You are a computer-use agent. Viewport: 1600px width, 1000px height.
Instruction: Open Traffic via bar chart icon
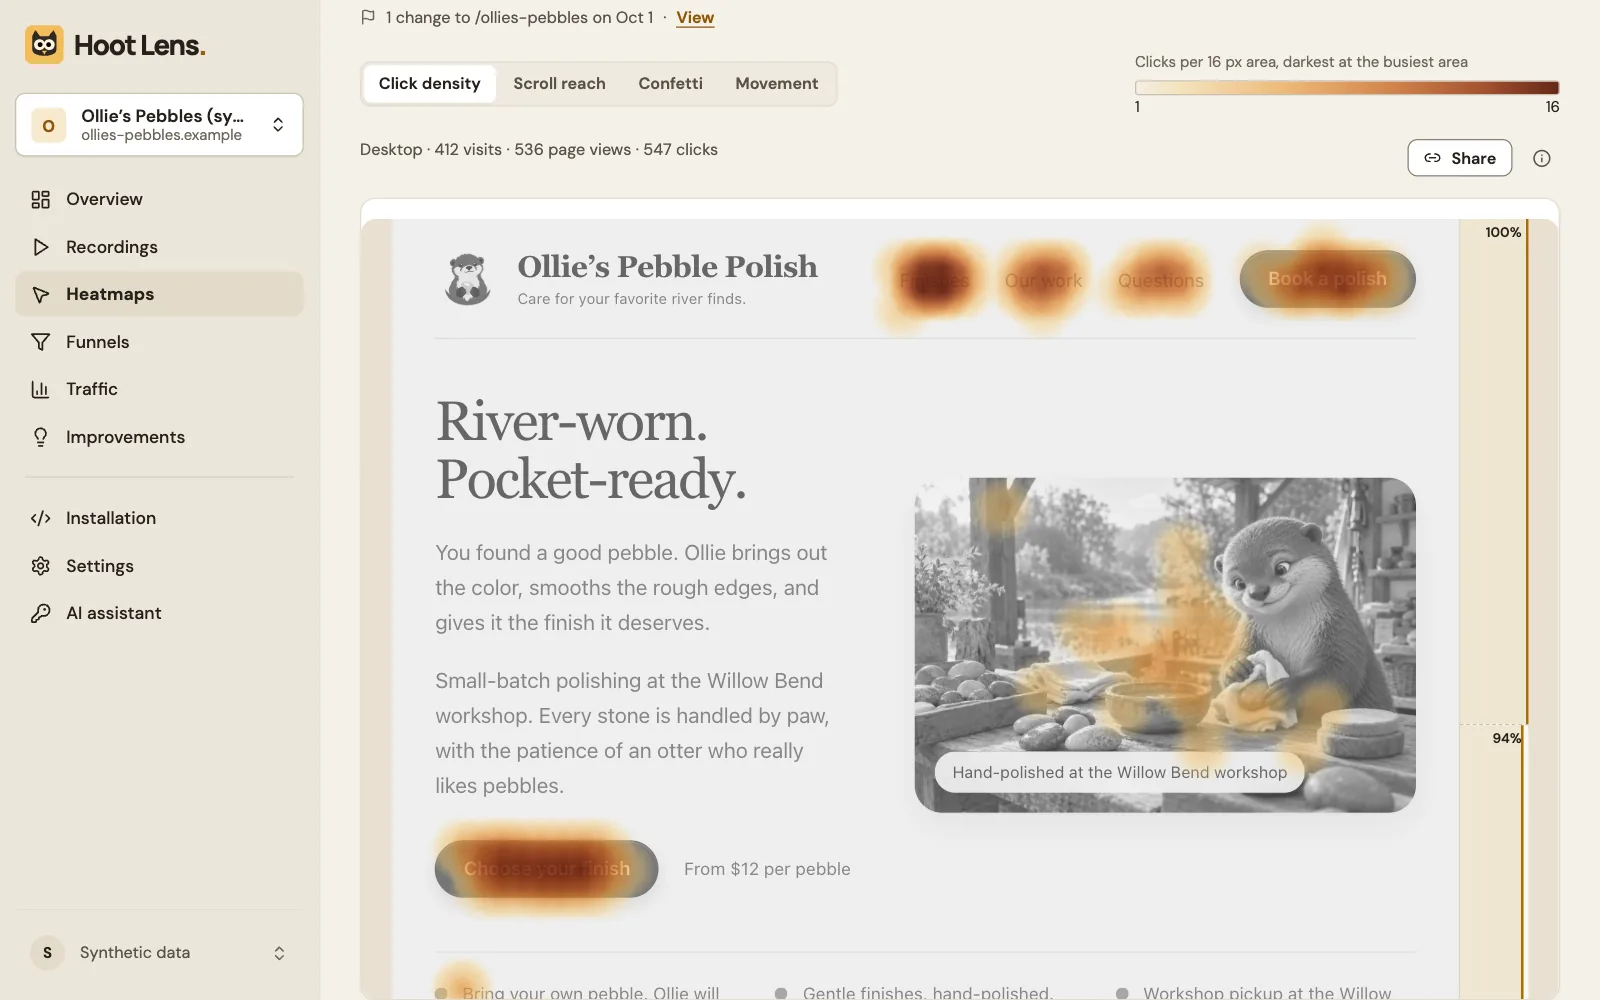[40, 389]
